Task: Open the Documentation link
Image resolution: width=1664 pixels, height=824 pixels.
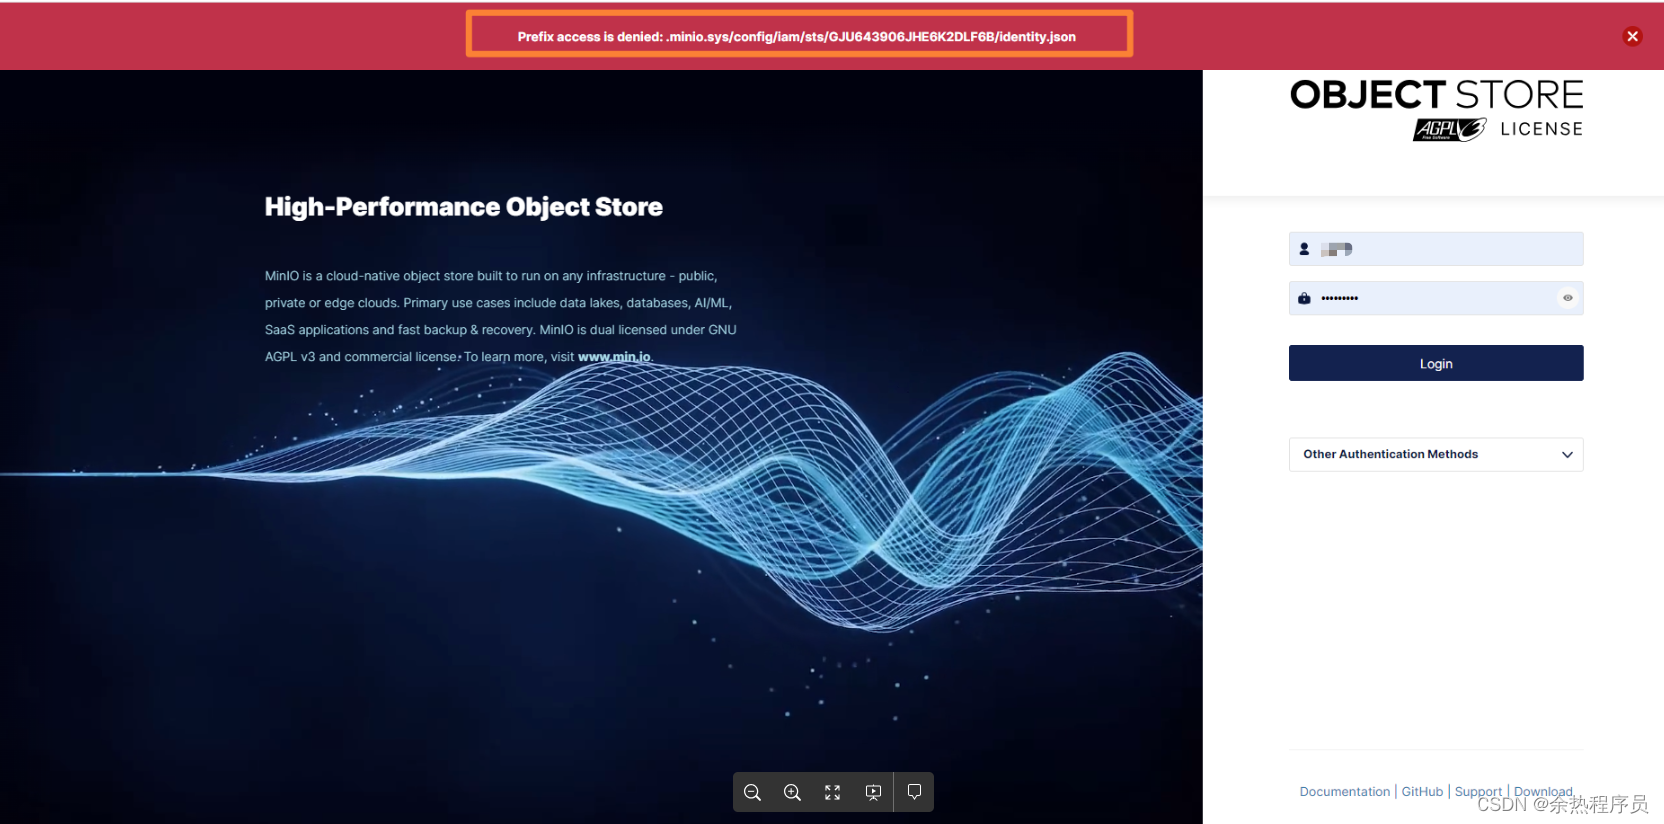Action: pos(1344,791)
